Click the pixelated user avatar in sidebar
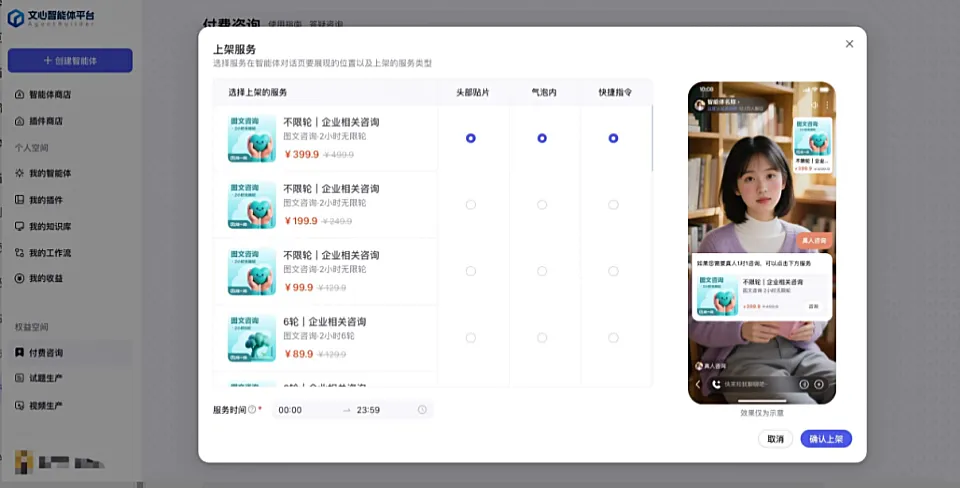960x488 pixels. (x=23, y=460)
